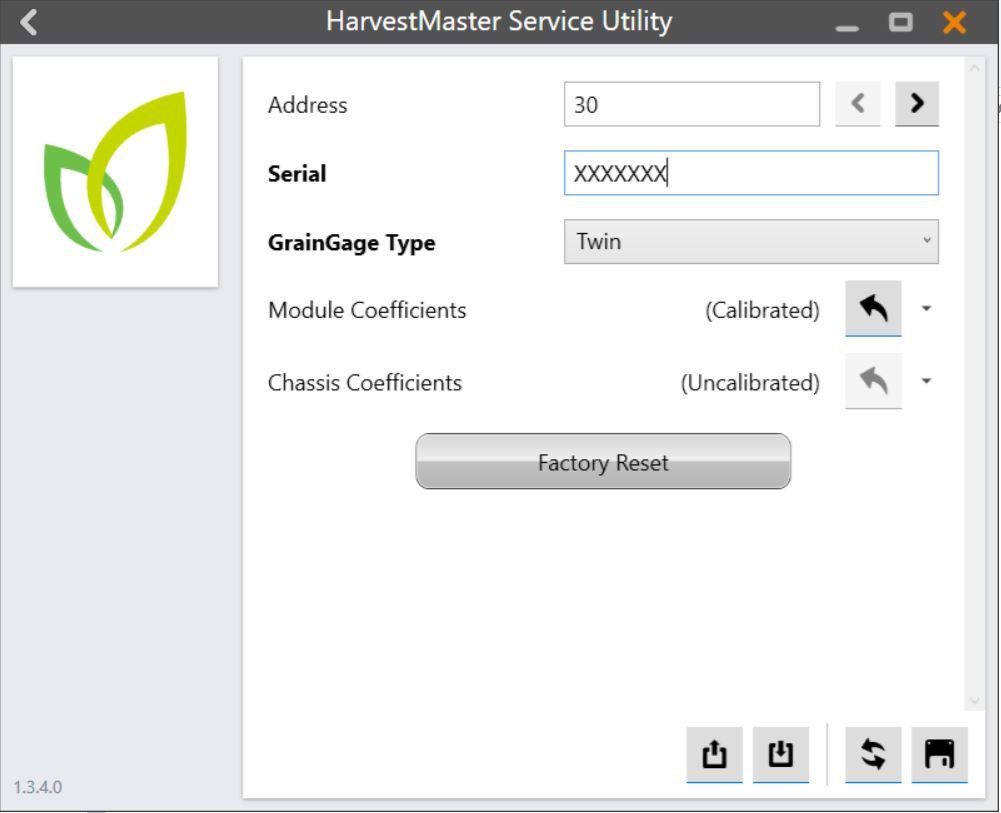Click the GrainGage Type label
The height and width of the screenshot is (813, 1001).
pos(352,242)
